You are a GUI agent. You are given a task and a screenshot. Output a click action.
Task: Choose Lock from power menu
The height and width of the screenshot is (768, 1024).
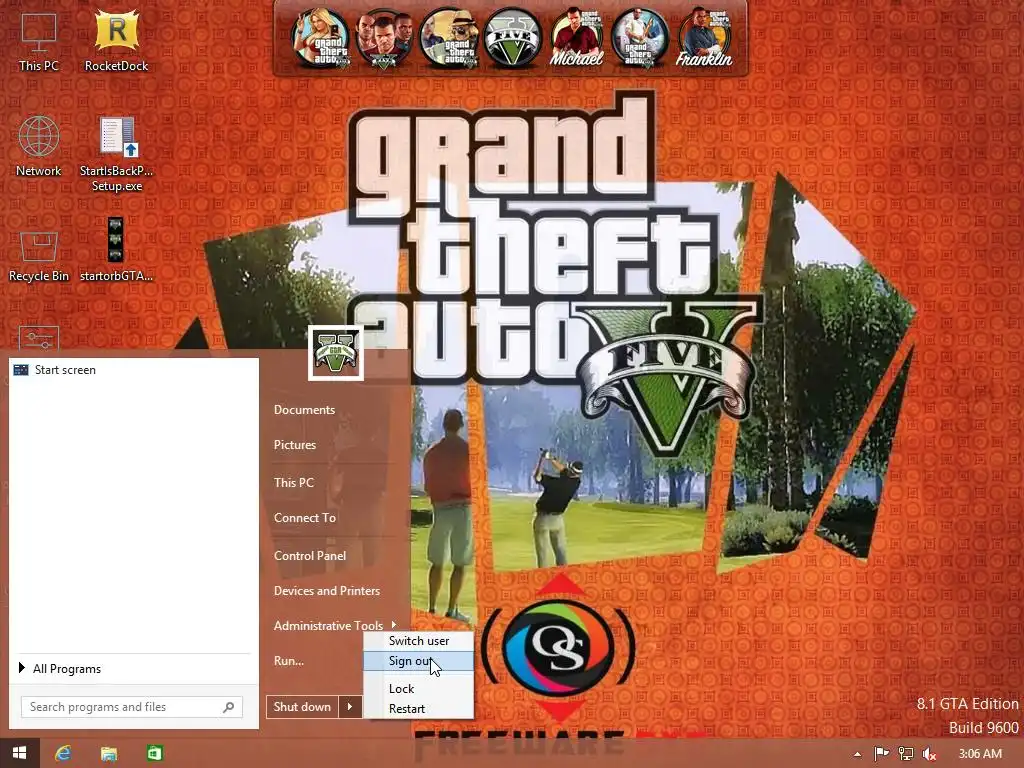pyautogui.click(x=419, y=688)
